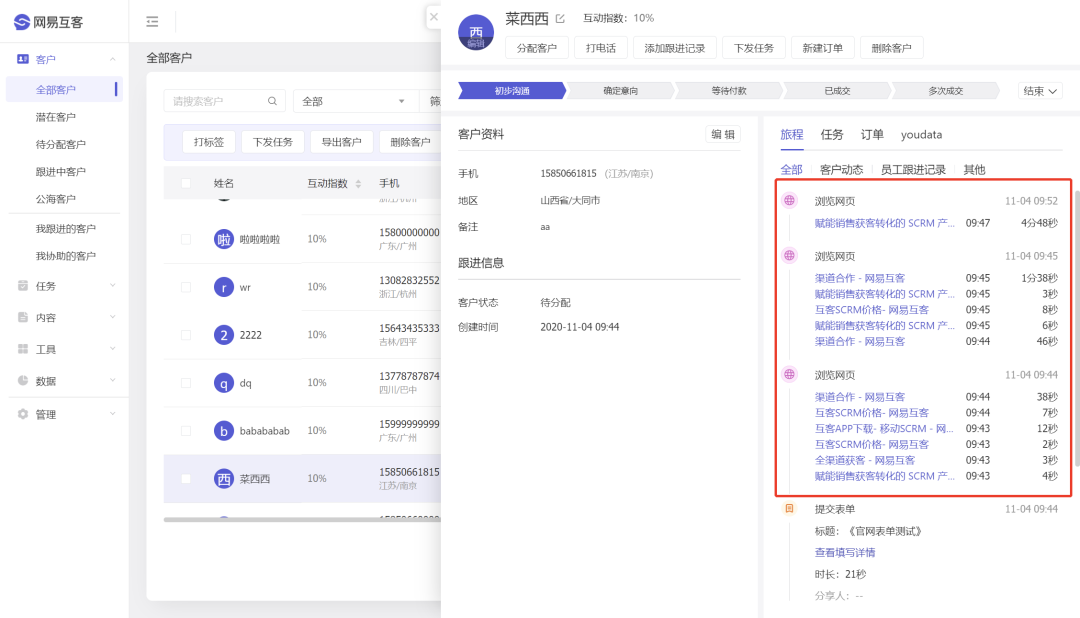Expand the 管理 sidebar section
1080x618 pixels.
pos(112,413)
